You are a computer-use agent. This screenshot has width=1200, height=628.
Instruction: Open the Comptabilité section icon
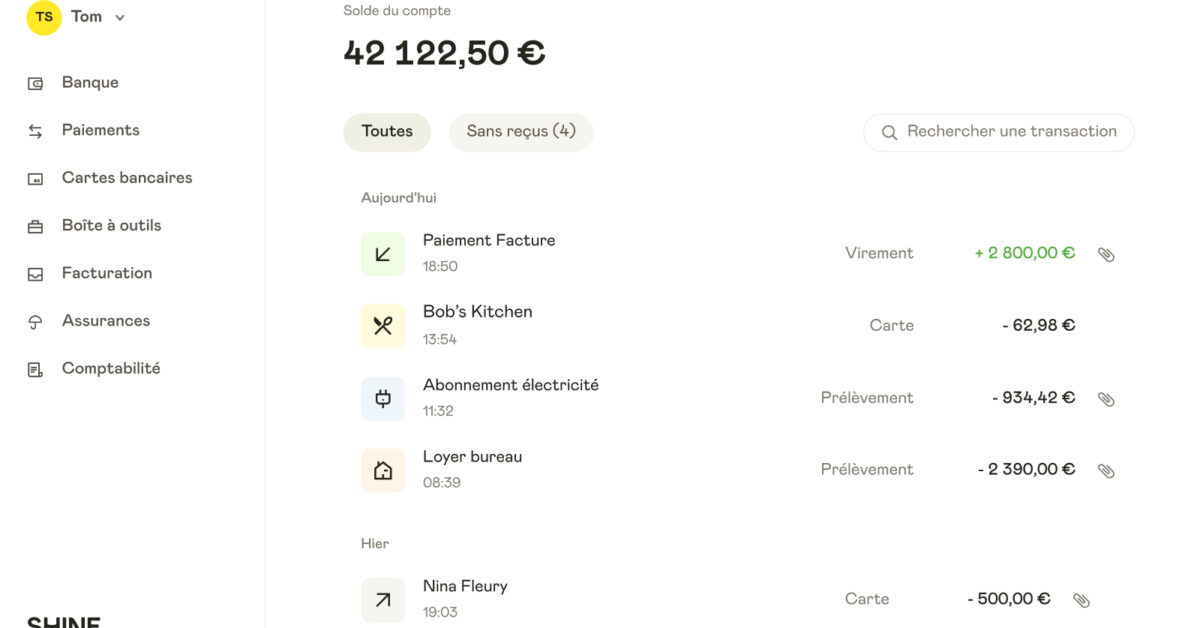click(35, 368)
